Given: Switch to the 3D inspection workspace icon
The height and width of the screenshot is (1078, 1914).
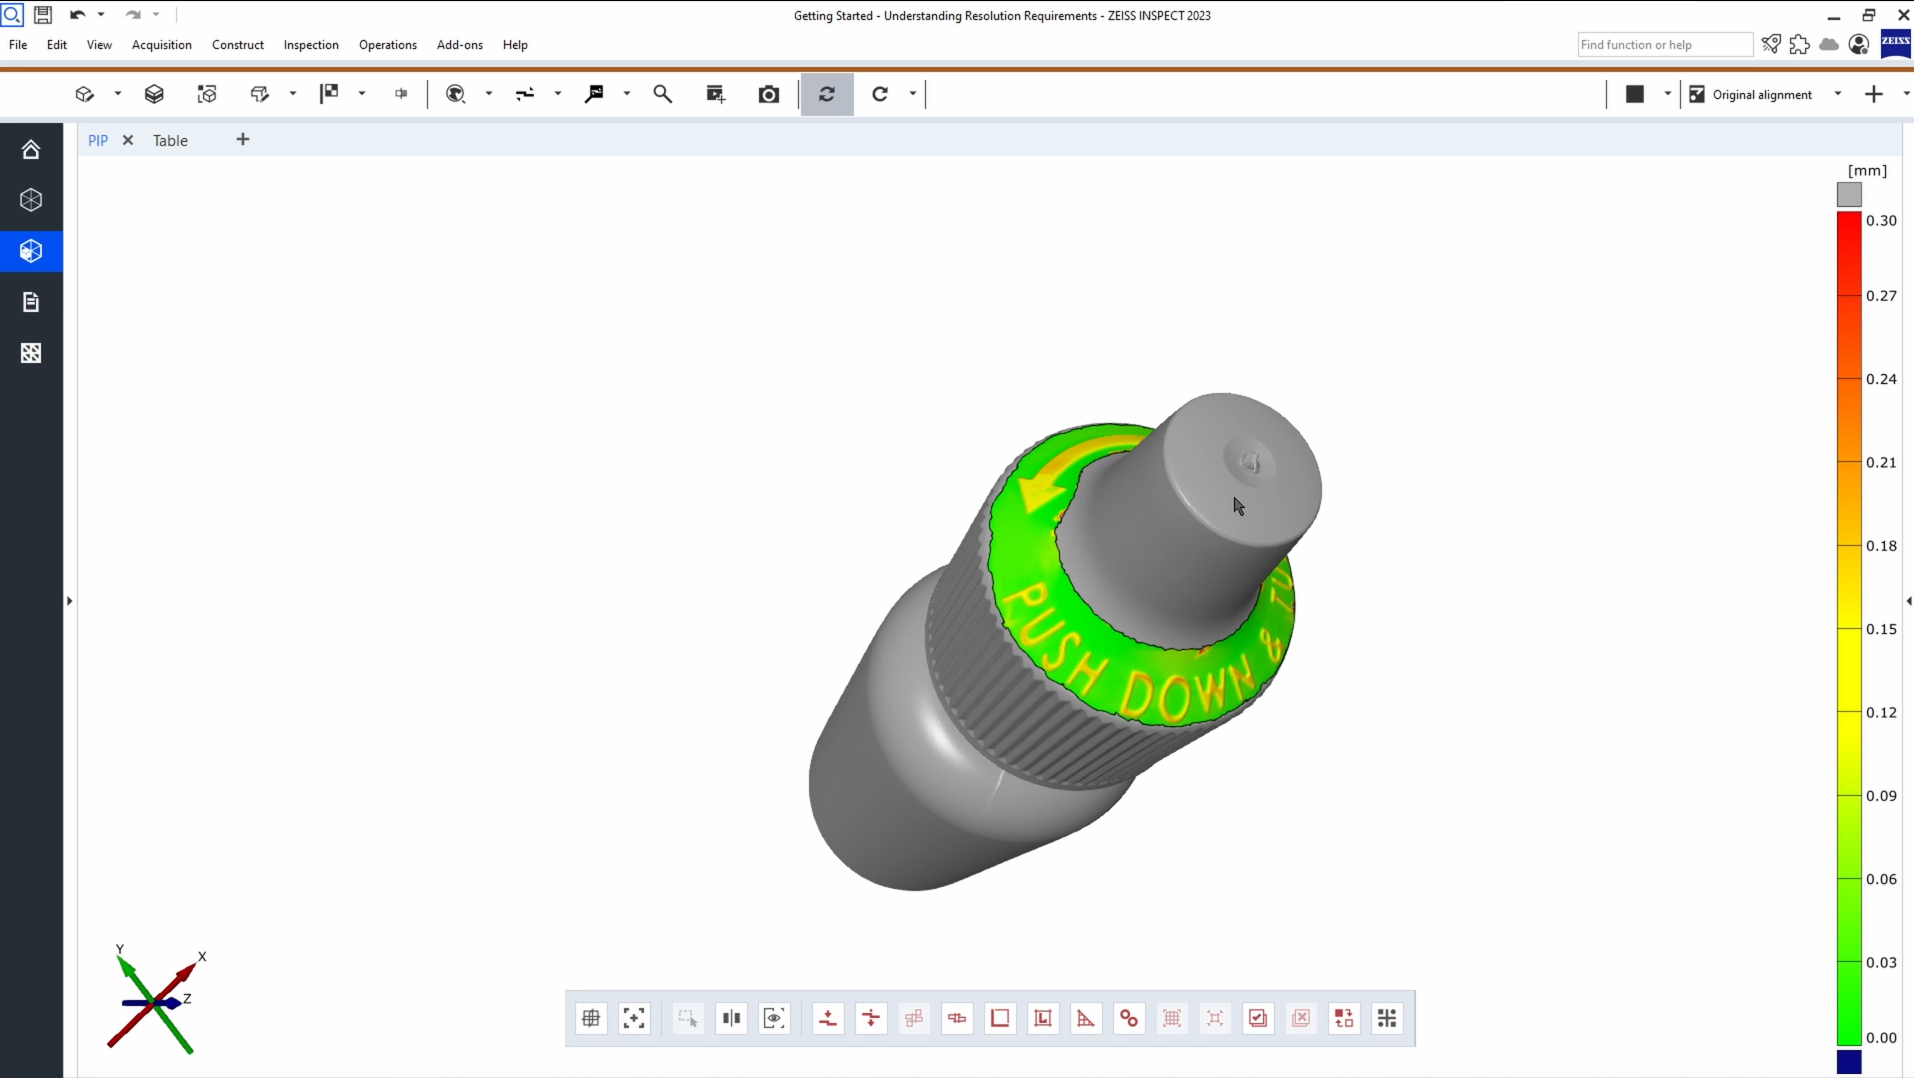Looking at the screenshot, I should [31, 251].
